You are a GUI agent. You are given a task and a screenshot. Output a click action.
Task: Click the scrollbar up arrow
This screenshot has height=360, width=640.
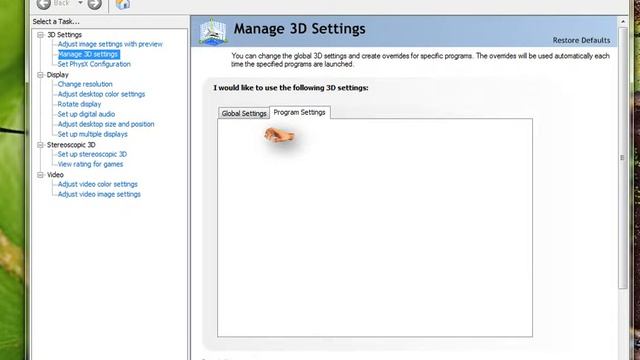tap(623, 22)
